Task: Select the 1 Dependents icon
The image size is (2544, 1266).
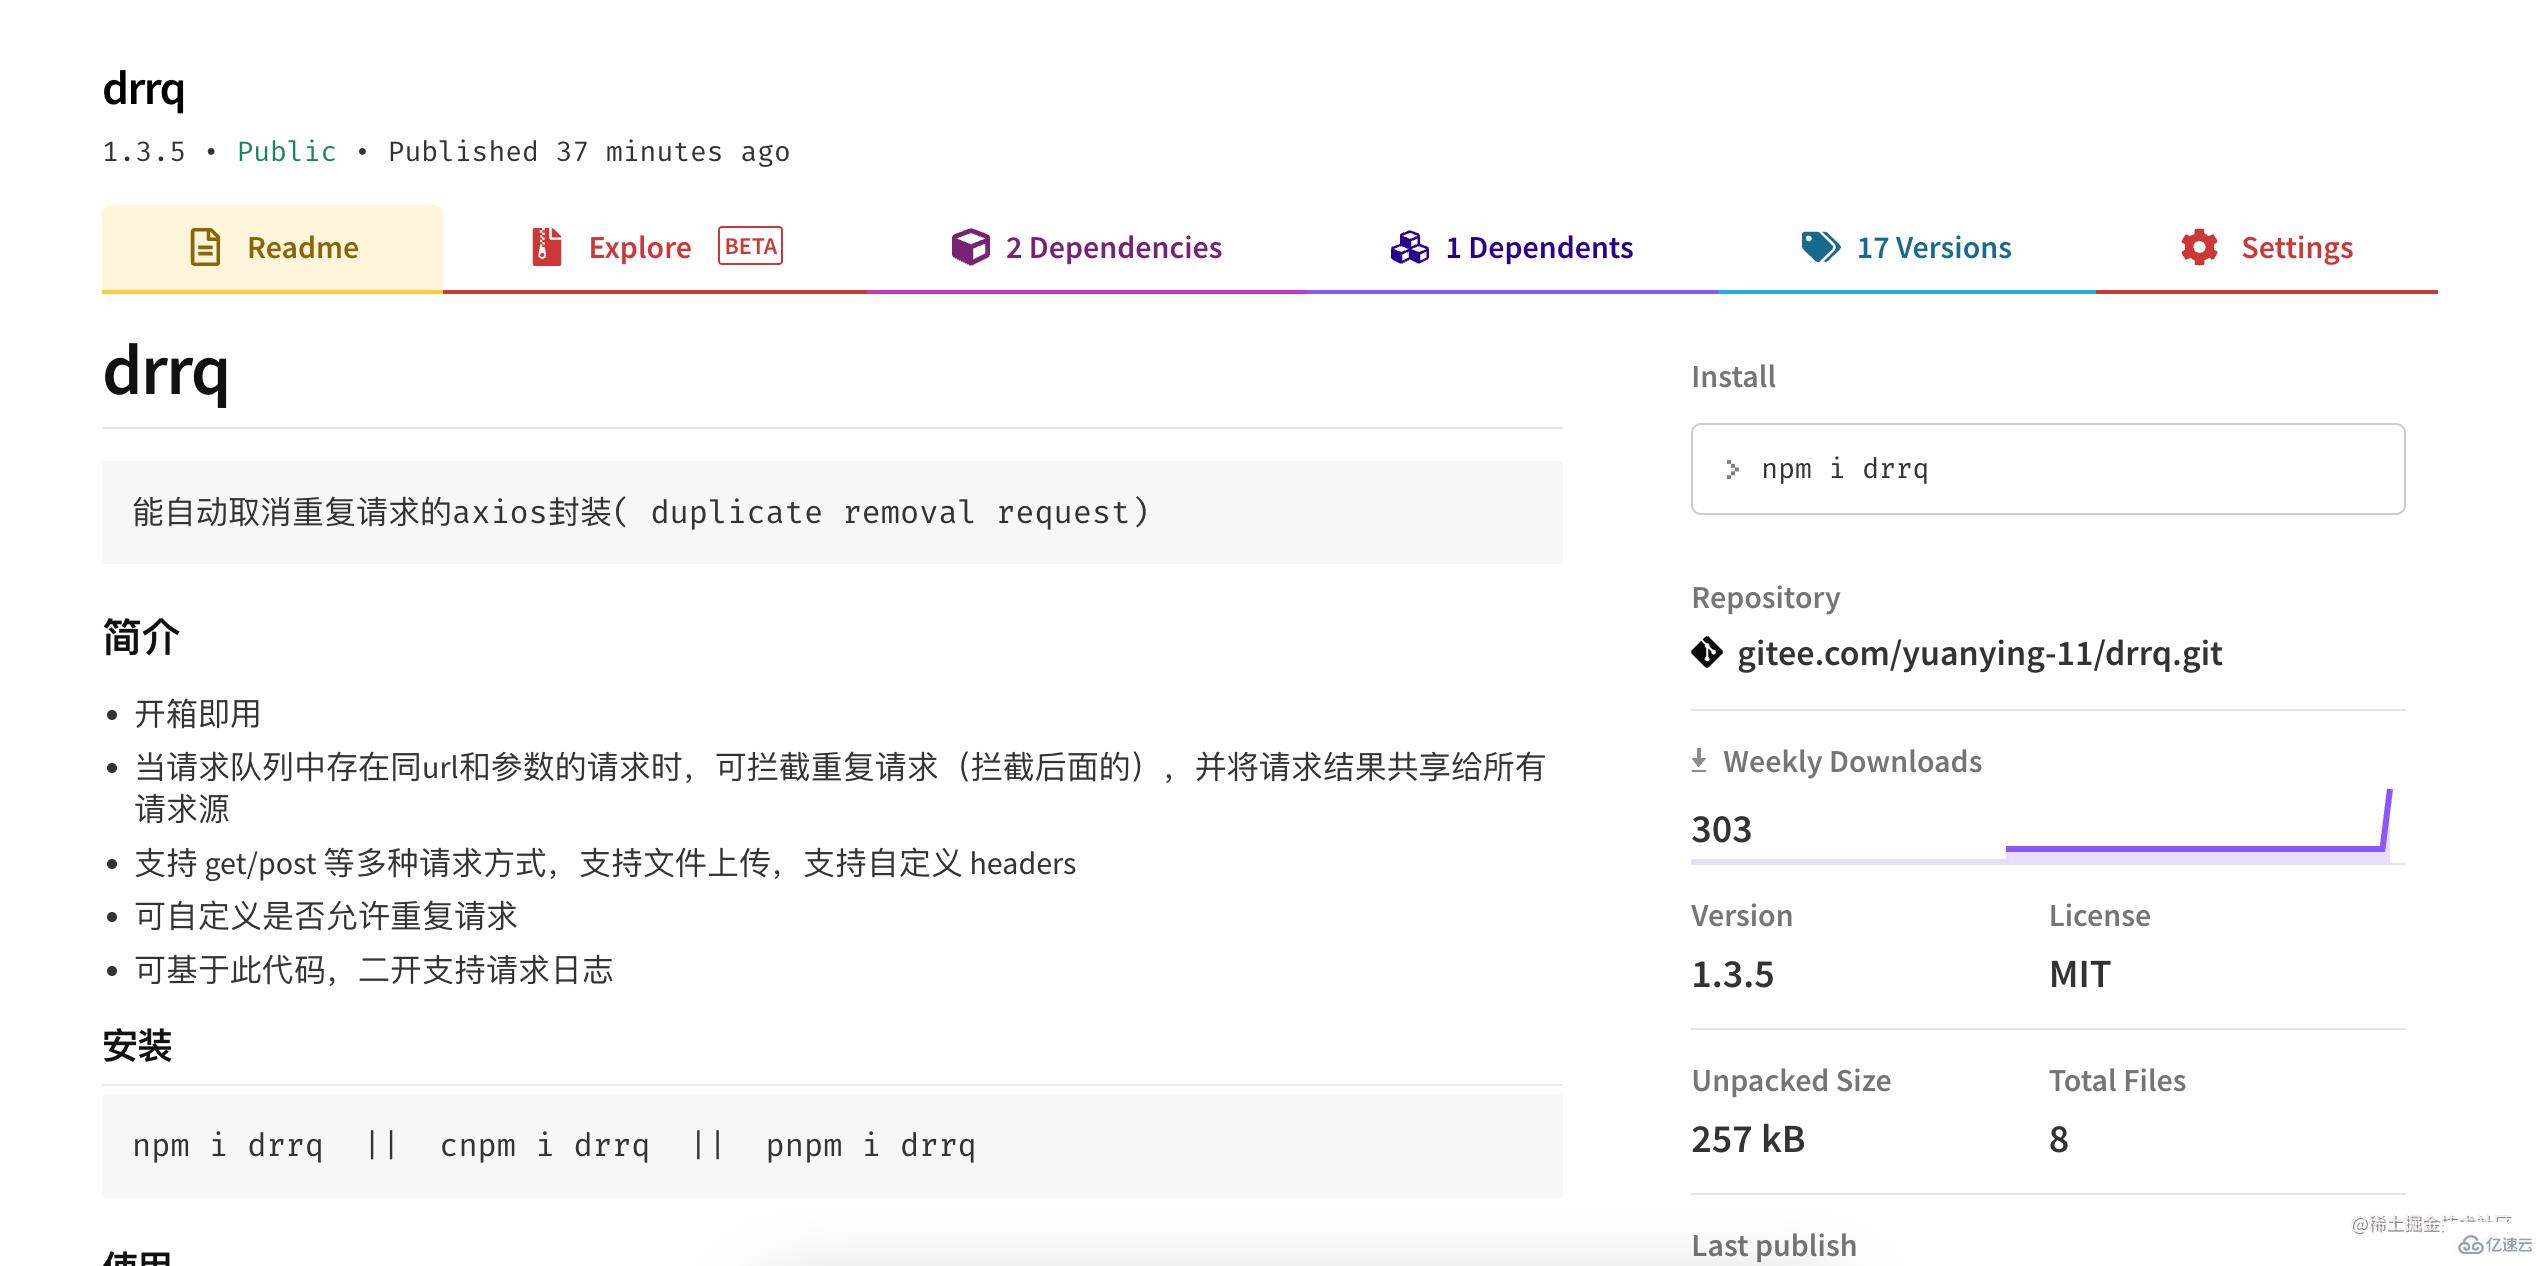Action: 1403,247
